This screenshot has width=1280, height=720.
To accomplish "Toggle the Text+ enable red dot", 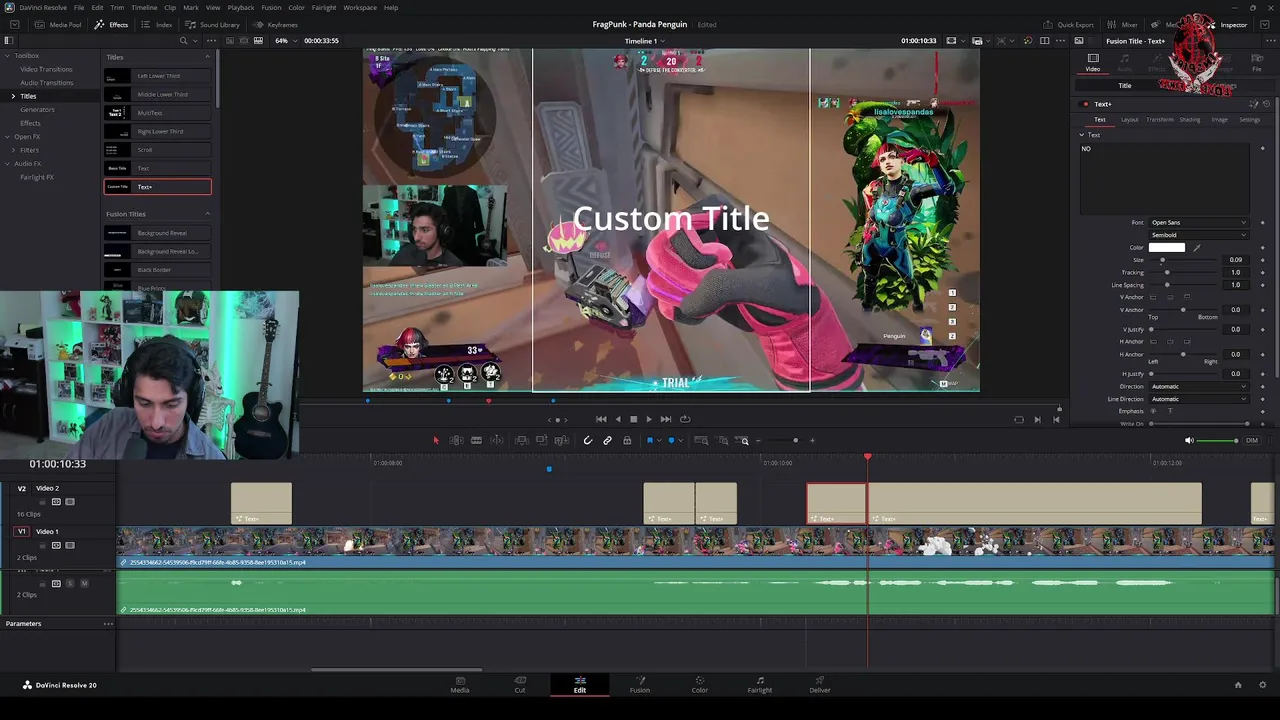I will pos(1085,104).
